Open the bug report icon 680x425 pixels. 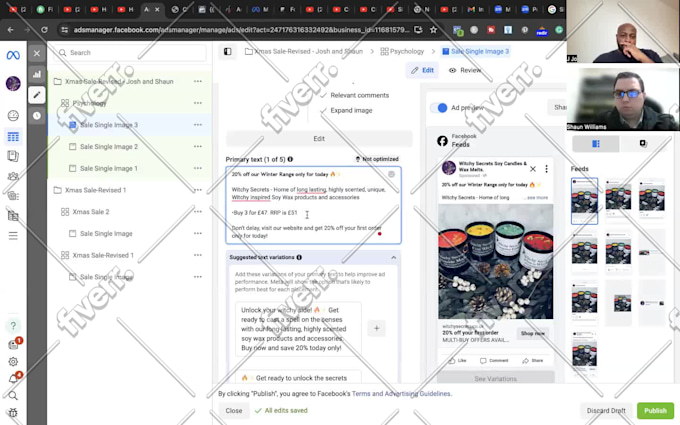[x=13, y=413]
